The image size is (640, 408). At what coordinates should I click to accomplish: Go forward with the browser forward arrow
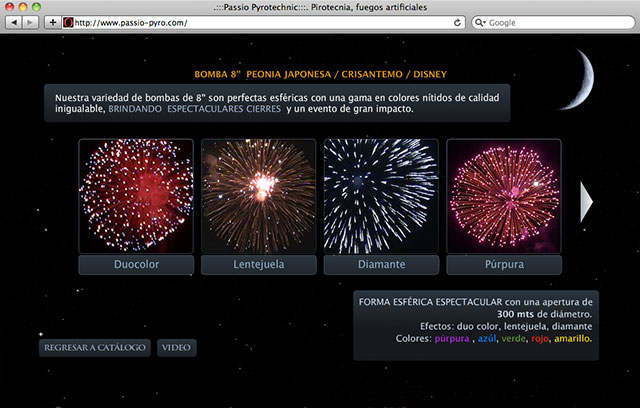tap(30, 22)
